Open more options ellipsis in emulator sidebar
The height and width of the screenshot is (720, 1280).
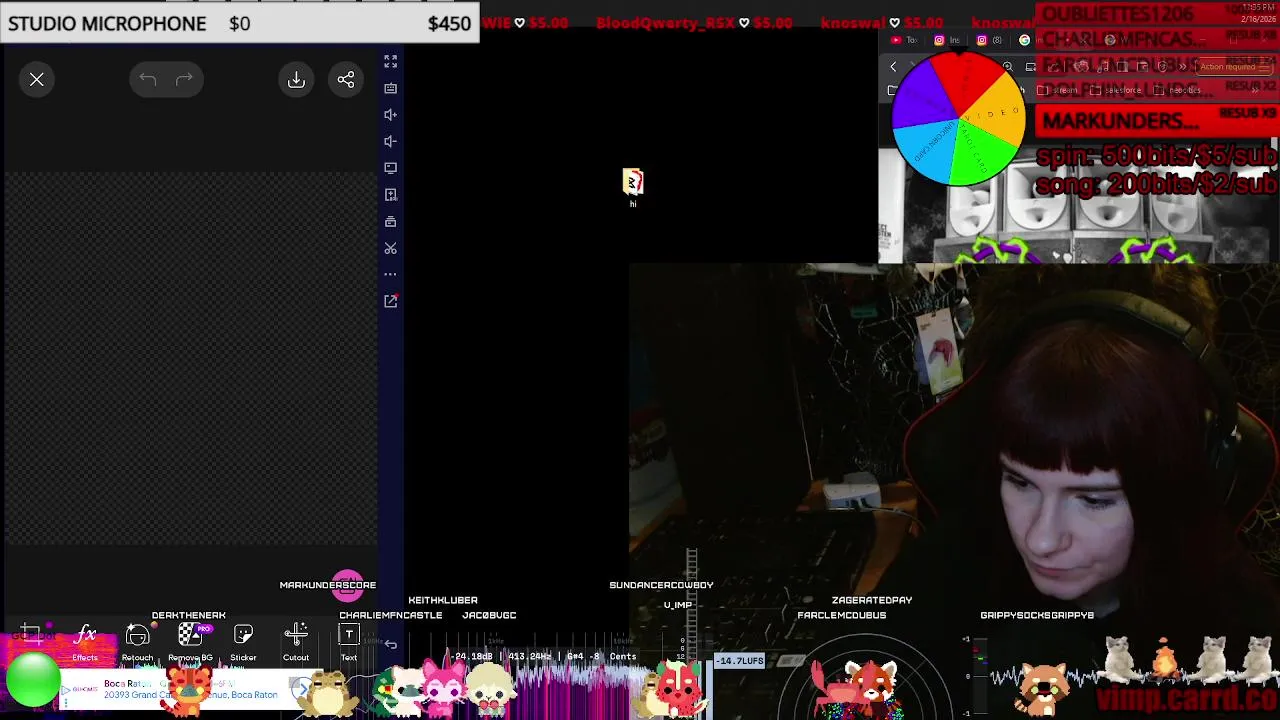391,274
